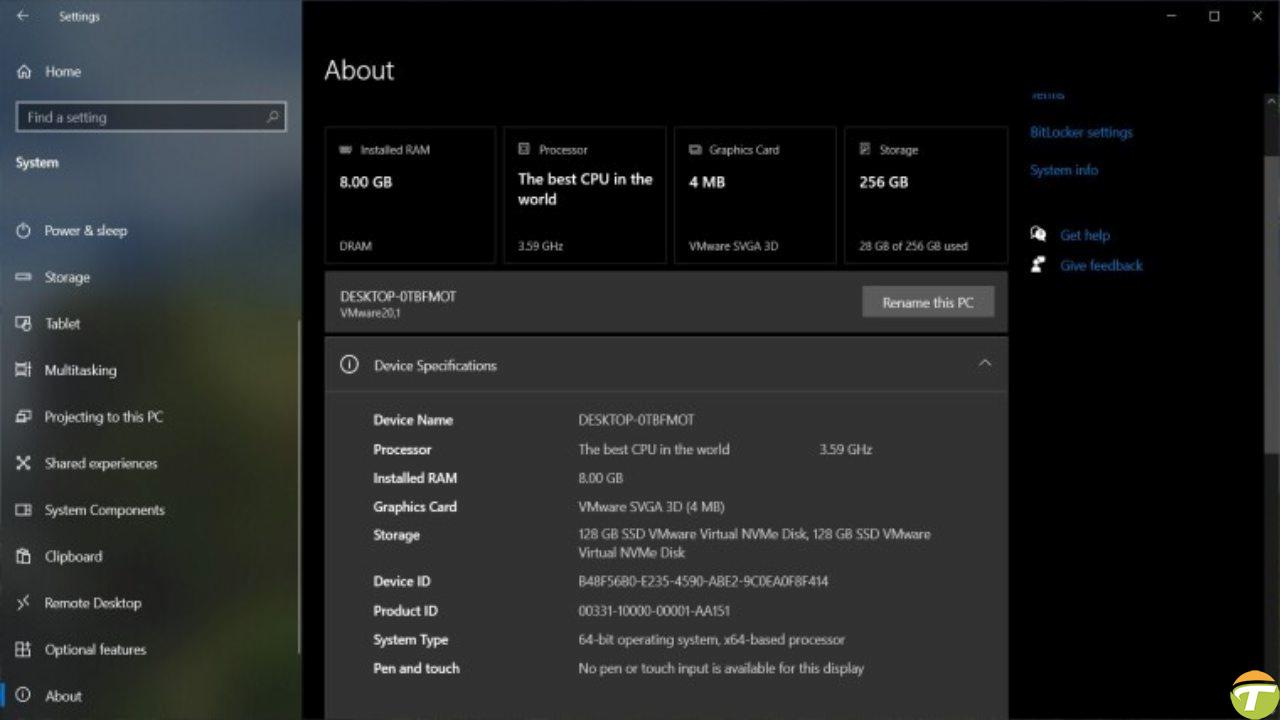
Task: Click the Graphics Card card icon
Action: tap(695, 150)
